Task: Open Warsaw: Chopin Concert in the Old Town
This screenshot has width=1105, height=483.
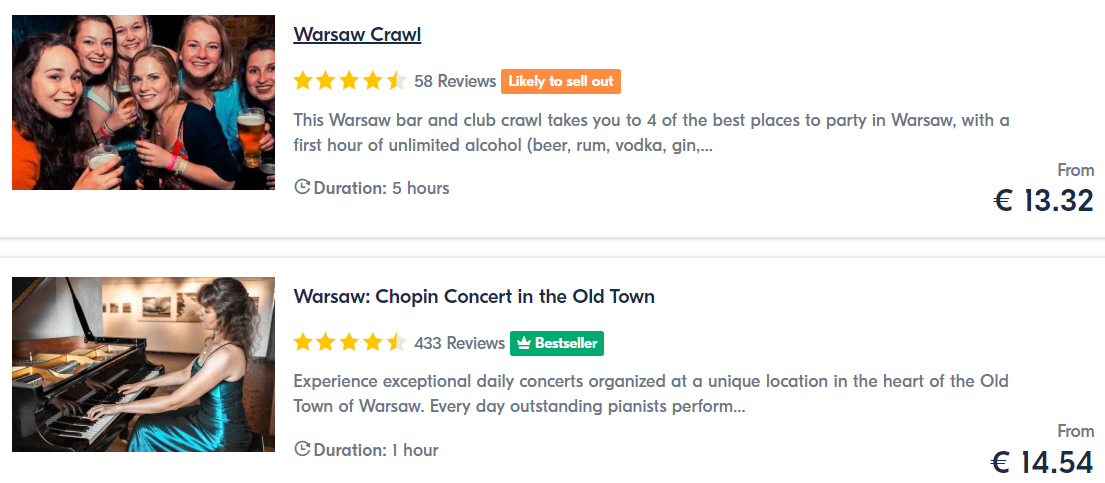Action: pyautogui.click(x=474, y=296)
